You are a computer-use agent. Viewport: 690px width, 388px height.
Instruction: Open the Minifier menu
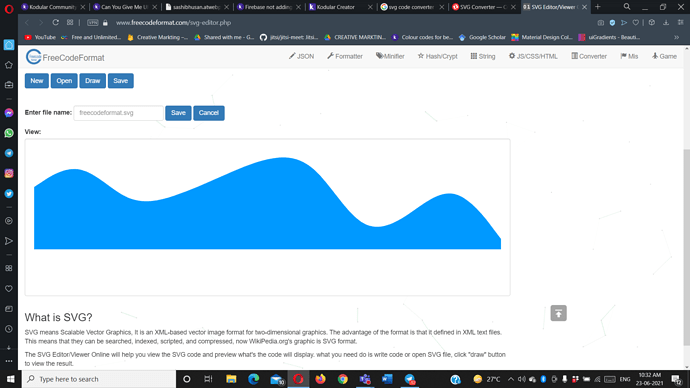click(390, 56)
